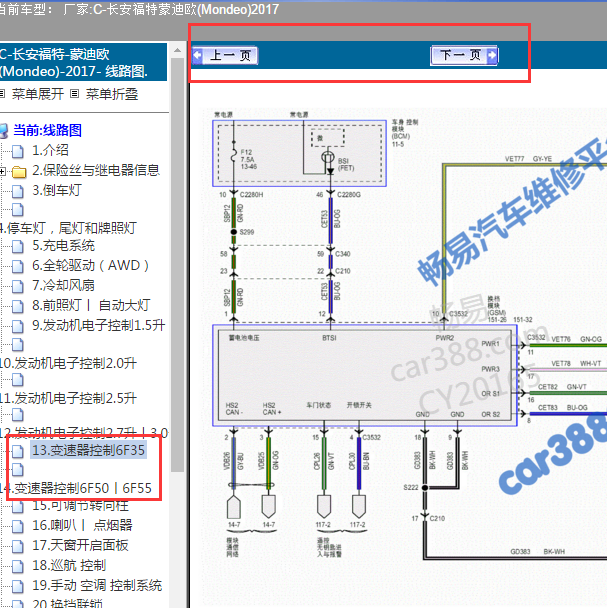Viewport: 607px width, 608px height.
Task: Click page icon beside 15.可调节转向柱
Action: [17, 506]
